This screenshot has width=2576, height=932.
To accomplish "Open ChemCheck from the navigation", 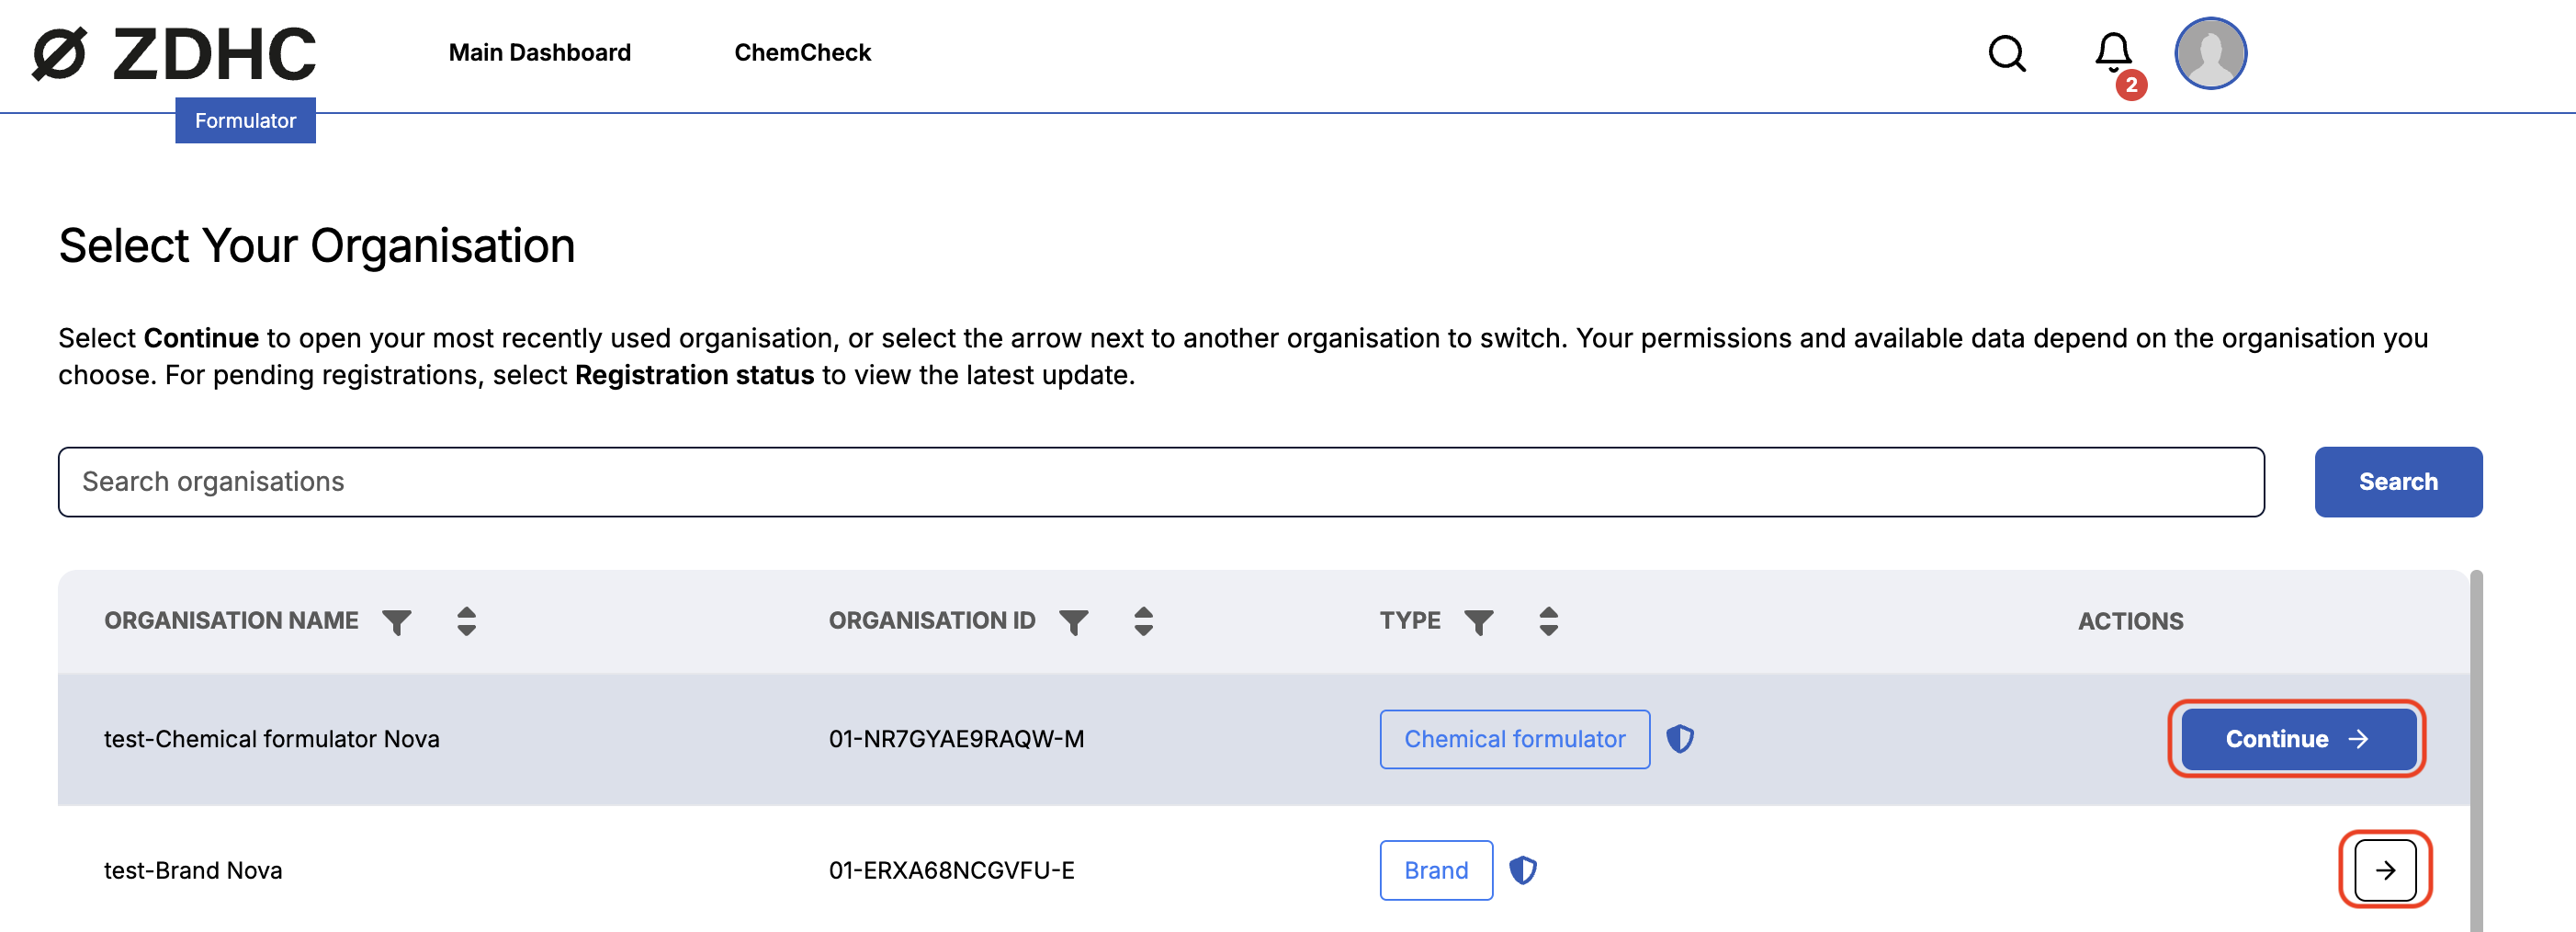I will (x=803, y=53).
